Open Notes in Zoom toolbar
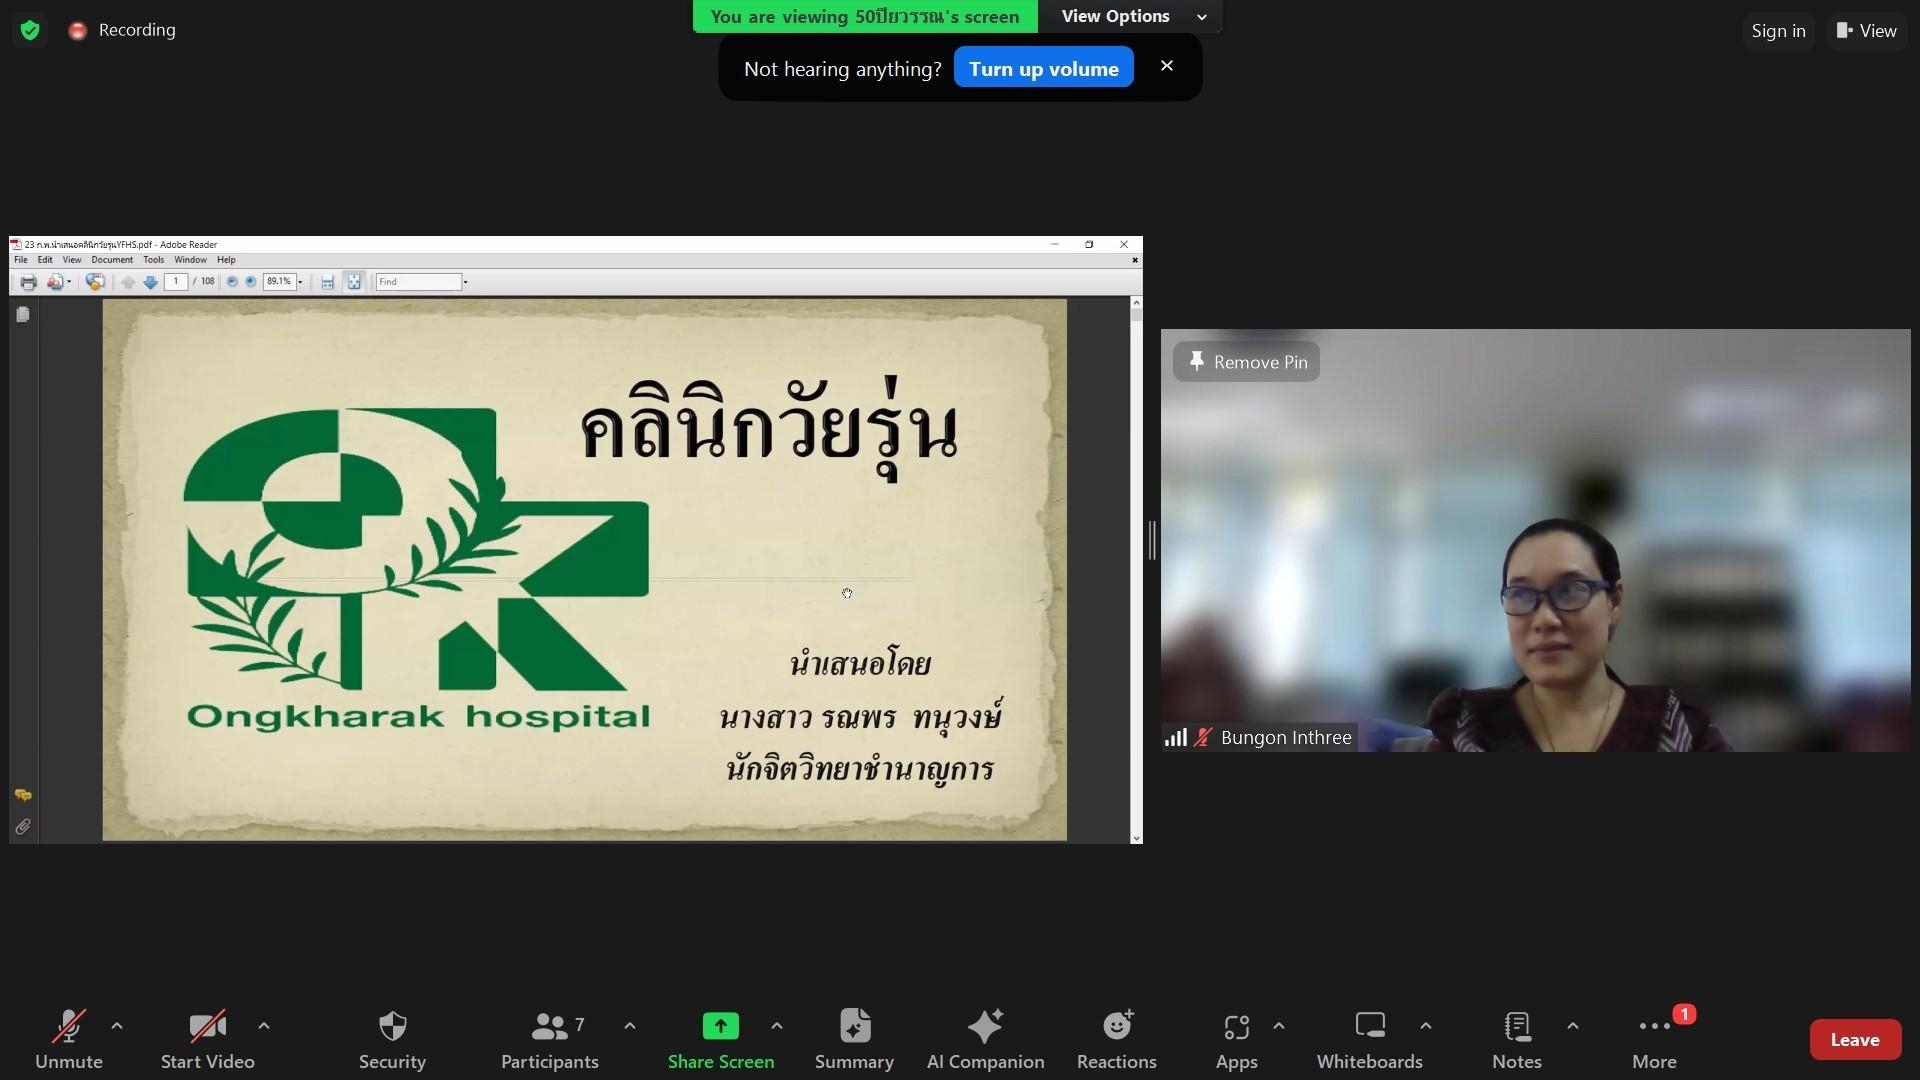Viewport: 1920px width, 1080px height. [1517, 1040]
